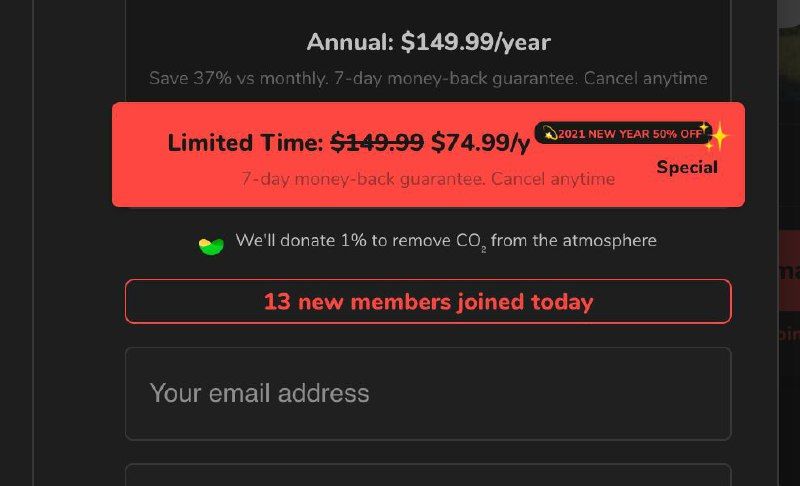Click the red page element behind the dialog's right edge
This screenshot has height=486, width=800.
click(x=787, y=270)
